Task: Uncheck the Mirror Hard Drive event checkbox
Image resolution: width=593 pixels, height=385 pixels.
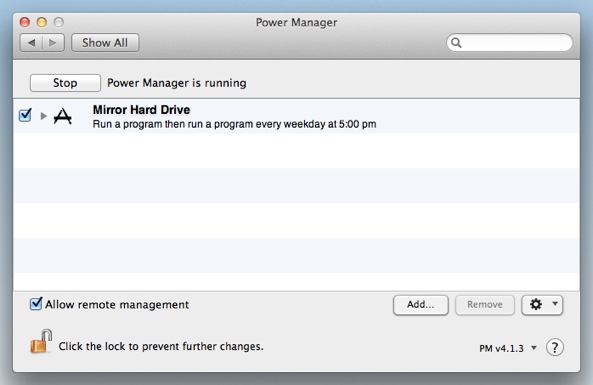Action: [x=25, y=115]
